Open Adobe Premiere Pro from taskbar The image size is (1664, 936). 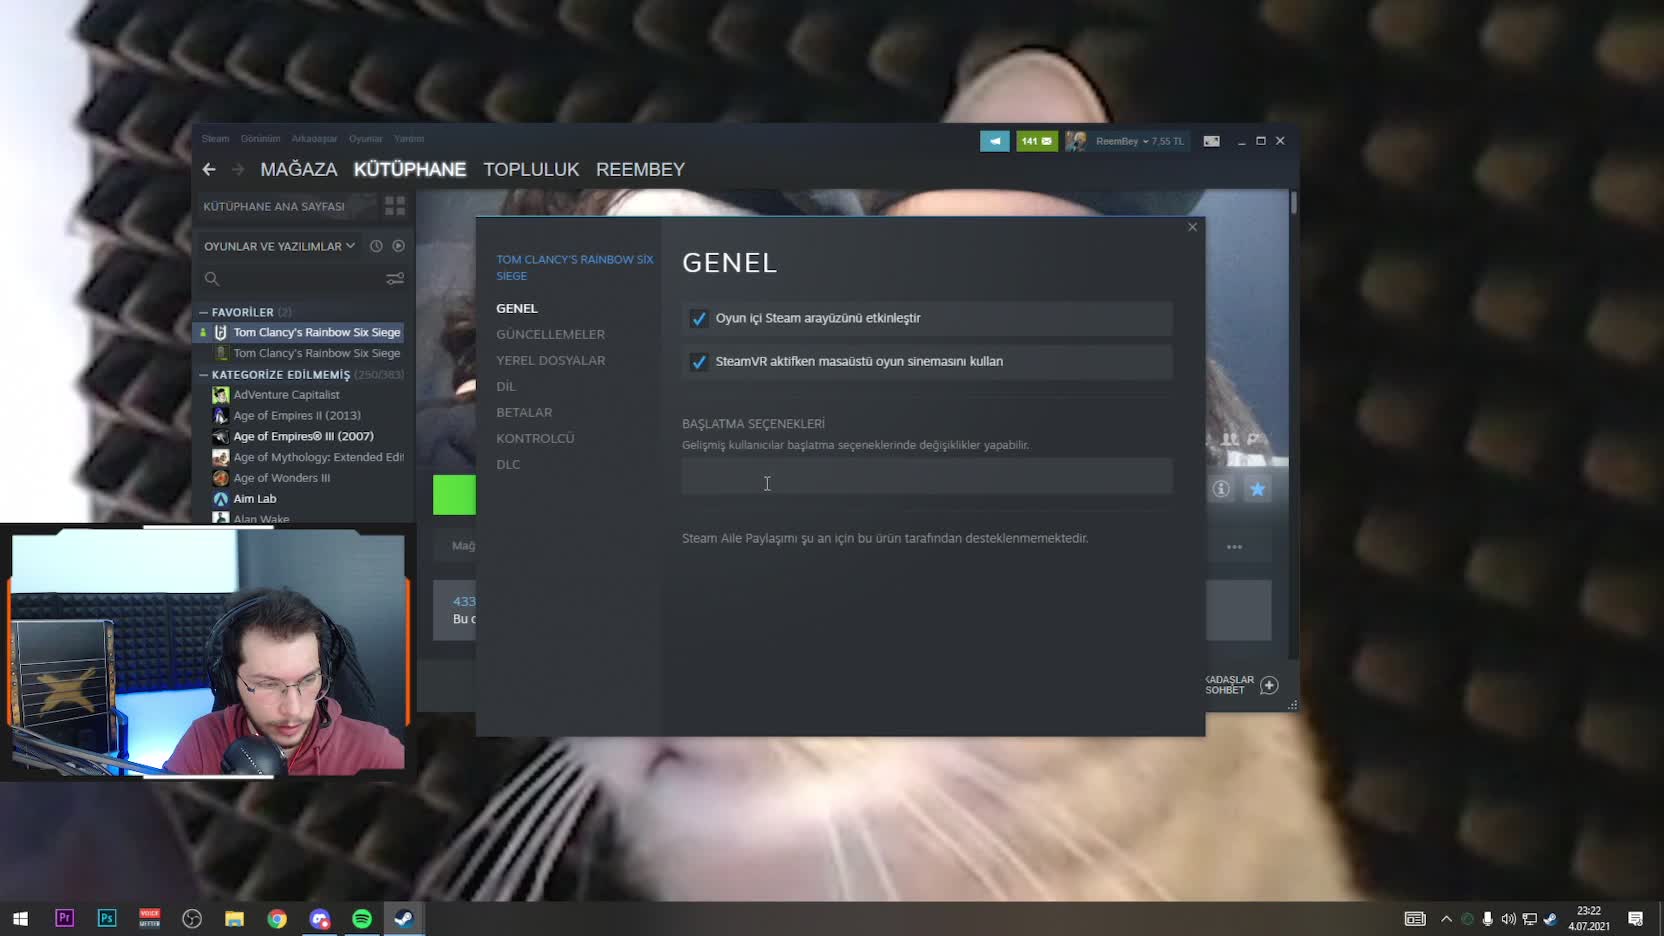[x=65, y=918]
